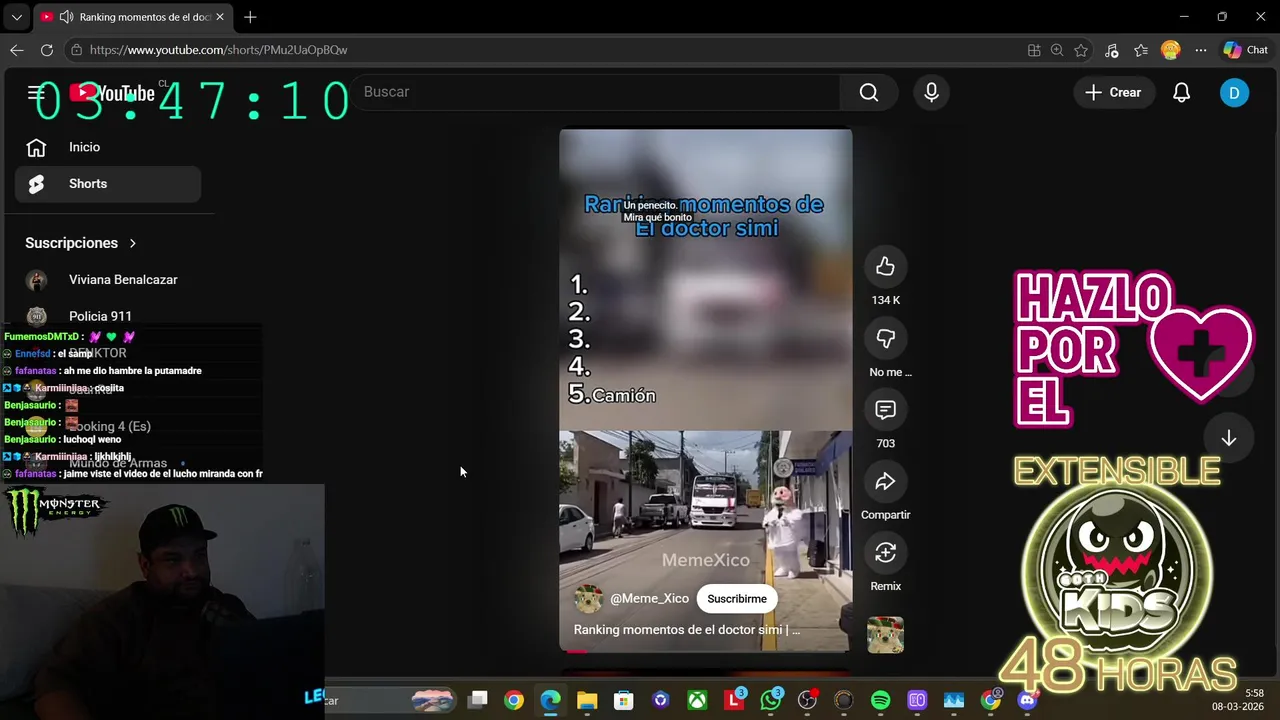Click the media control music-note icon

1111,50
